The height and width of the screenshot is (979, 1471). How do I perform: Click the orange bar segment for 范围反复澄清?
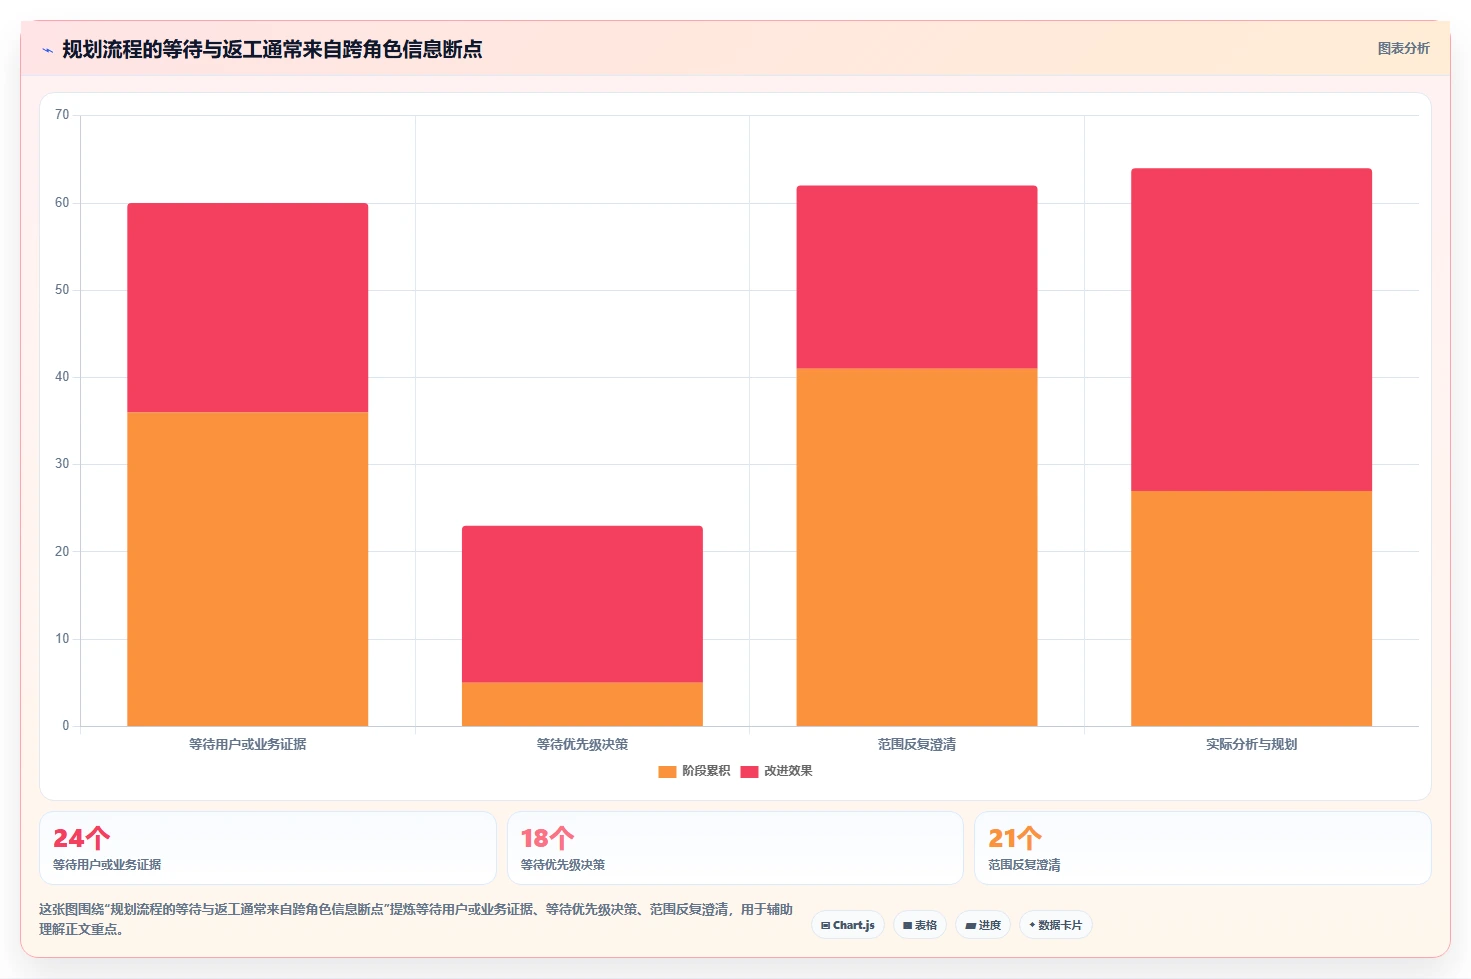(x=917, y=547)
